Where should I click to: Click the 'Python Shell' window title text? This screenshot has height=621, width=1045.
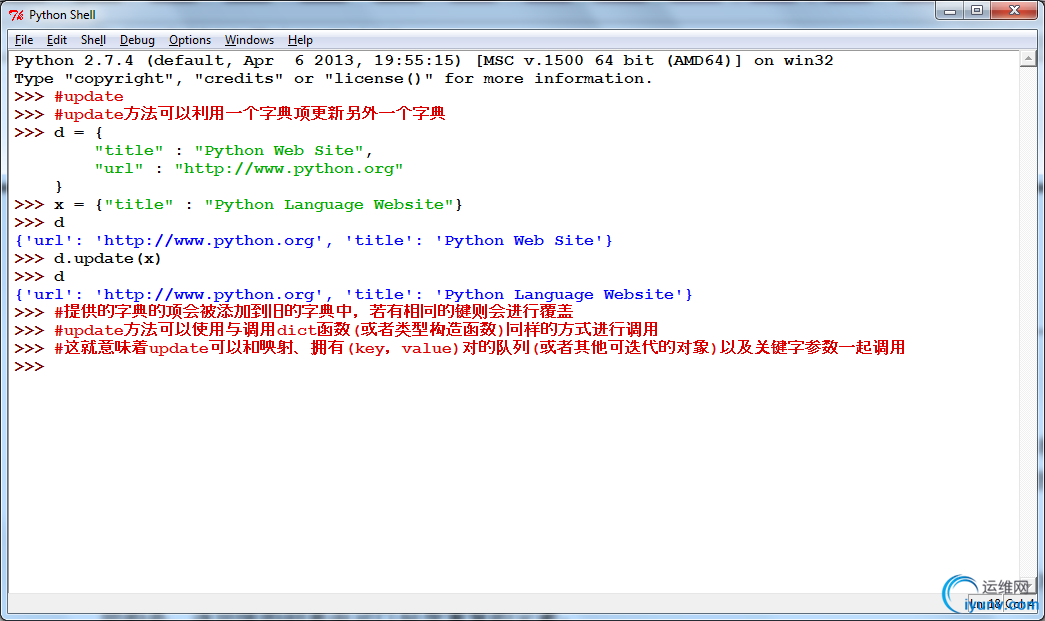63,15
